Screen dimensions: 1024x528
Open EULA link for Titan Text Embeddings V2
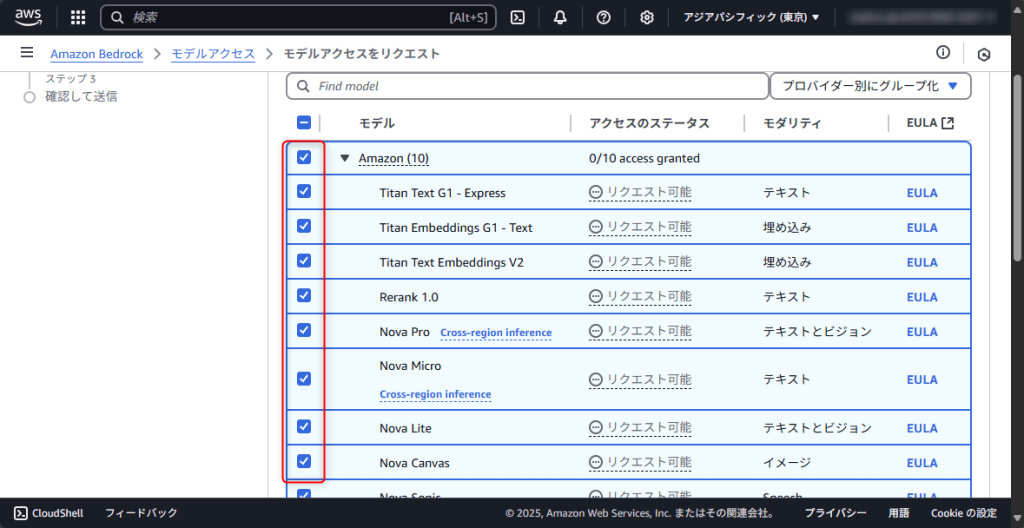click(x=922, y=262)
